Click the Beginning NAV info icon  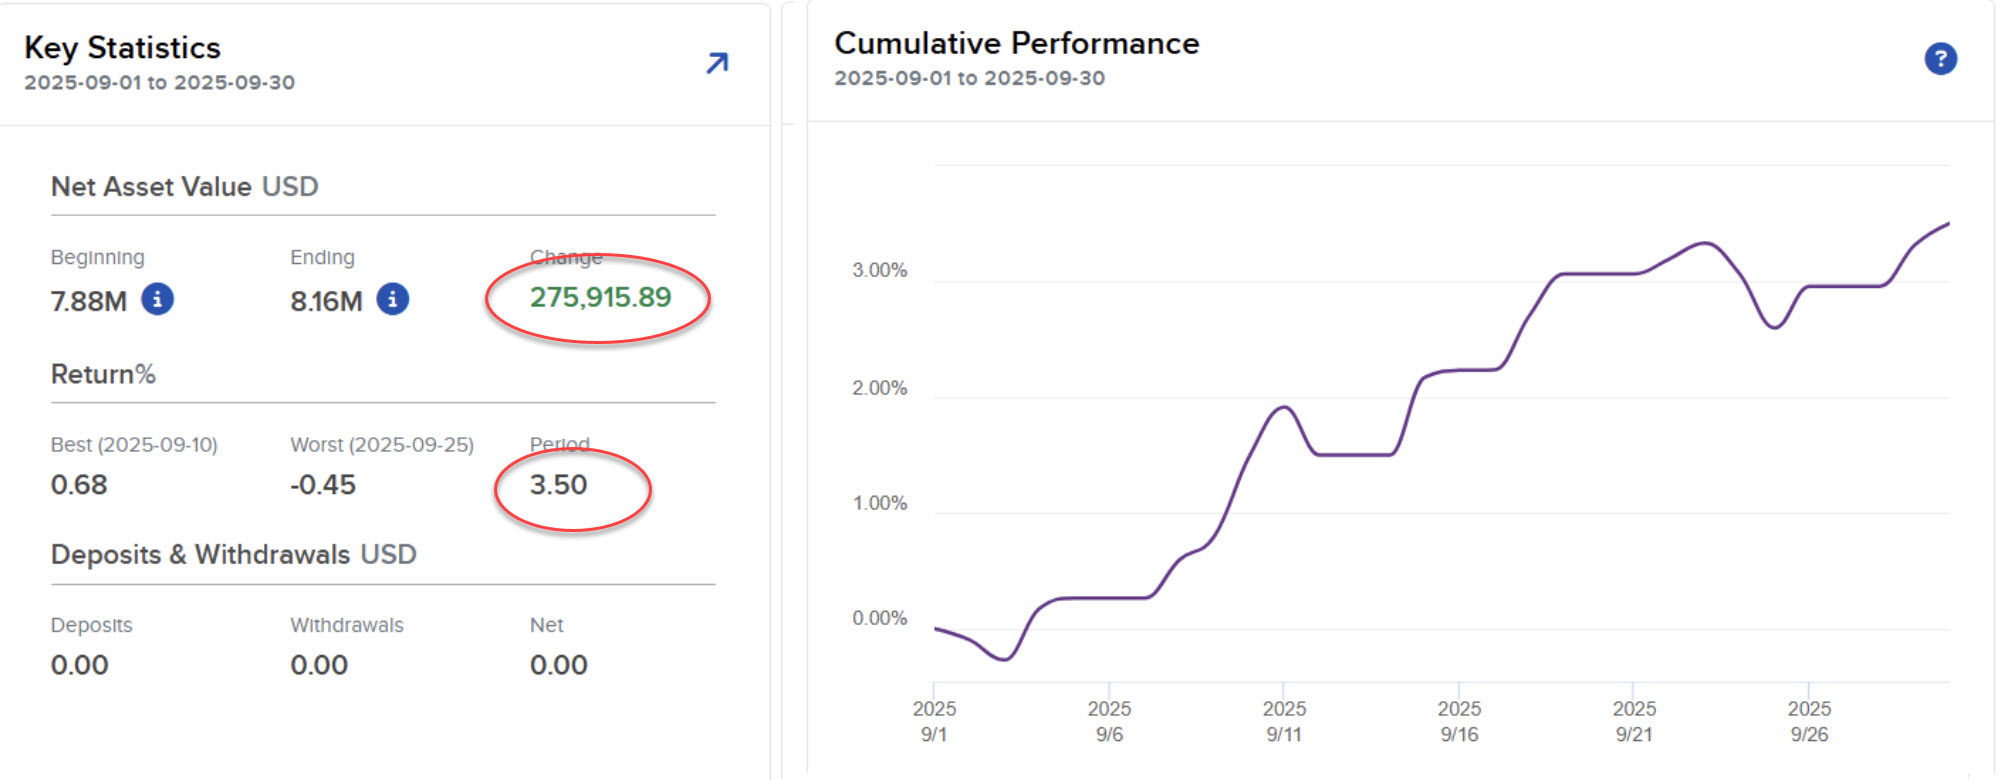(x=157, y=299)
